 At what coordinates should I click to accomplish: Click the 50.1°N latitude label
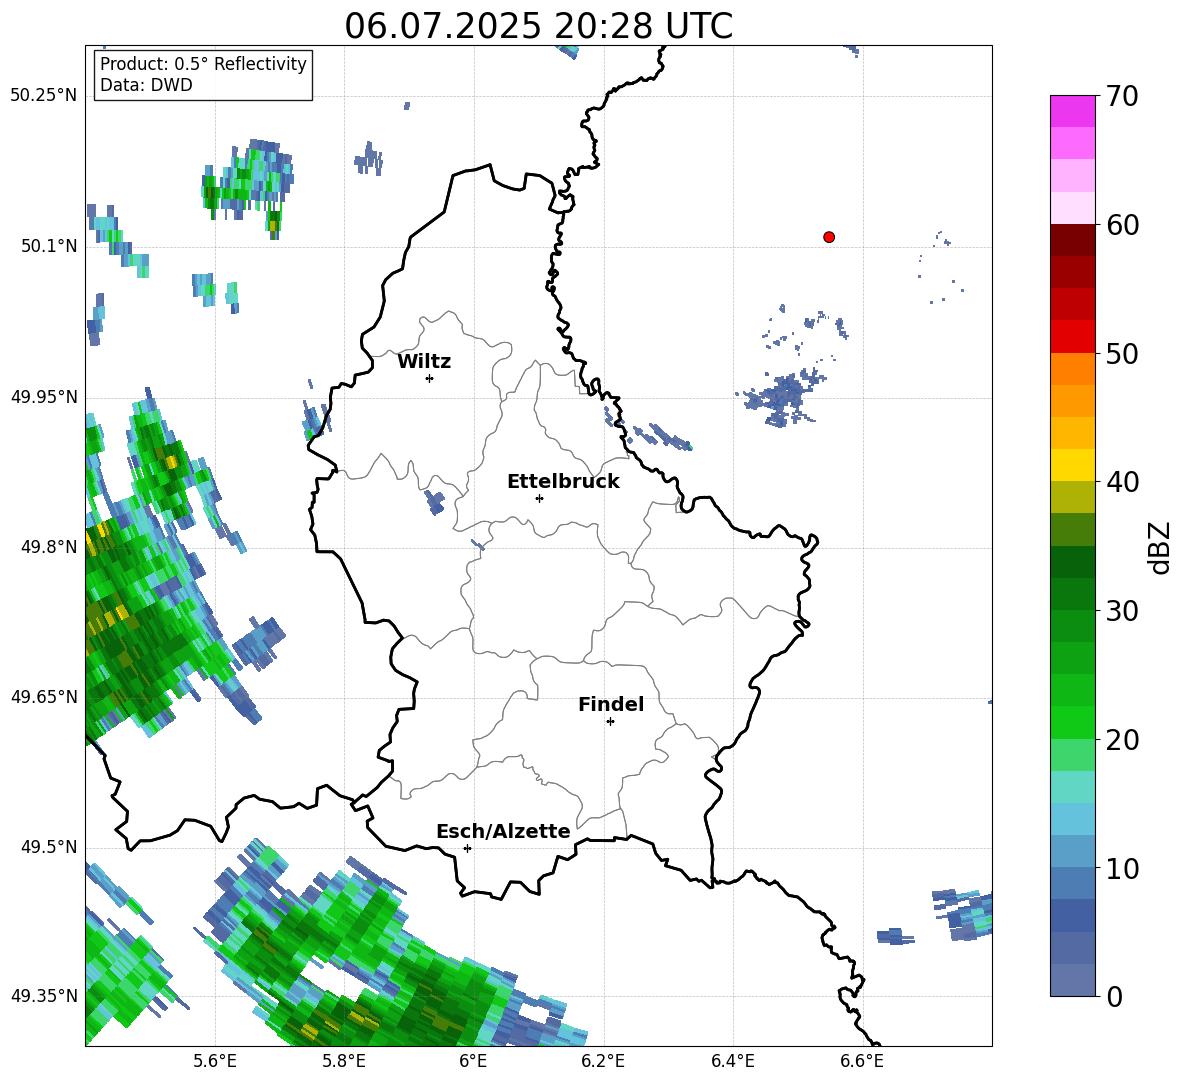click(x=49, y=246)
